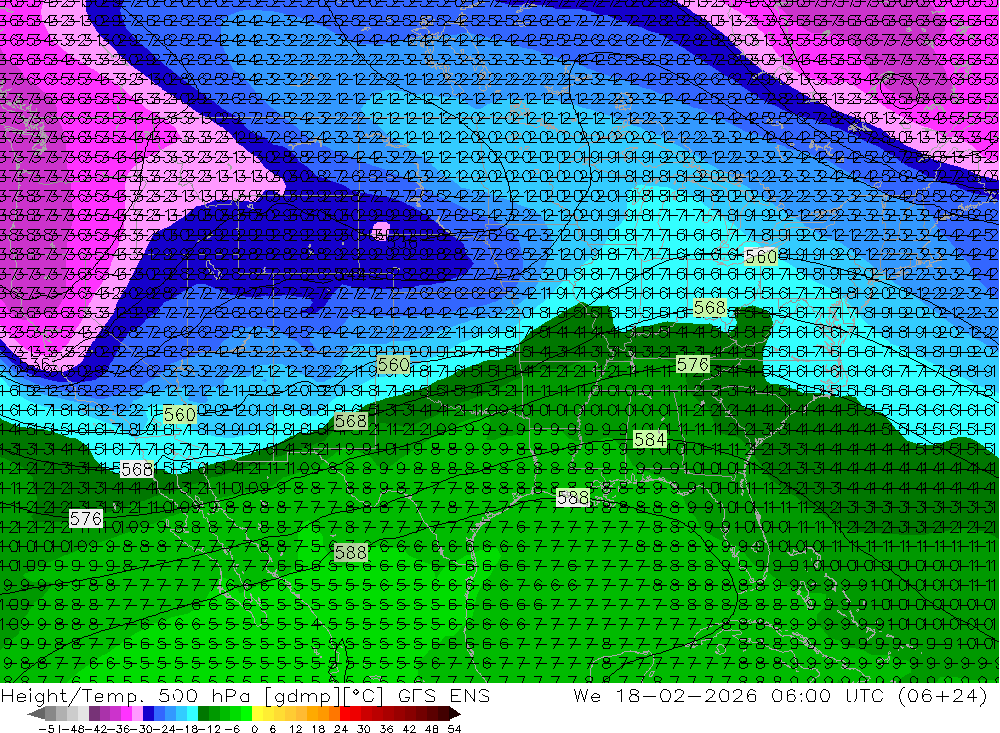This screenshot has width=1000, height=733.
Task: Click the positive '36' legend value
Action: pyautogui.click(x=386, y=729)
